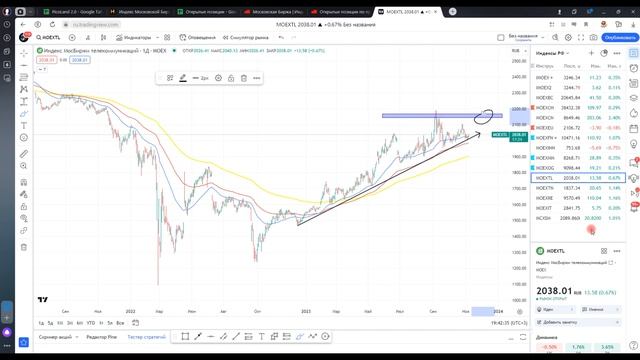This screenshot has width=640, height=360.
Task: Click the rectangle tool in bottom favorites bar
Action: point(185,336)
